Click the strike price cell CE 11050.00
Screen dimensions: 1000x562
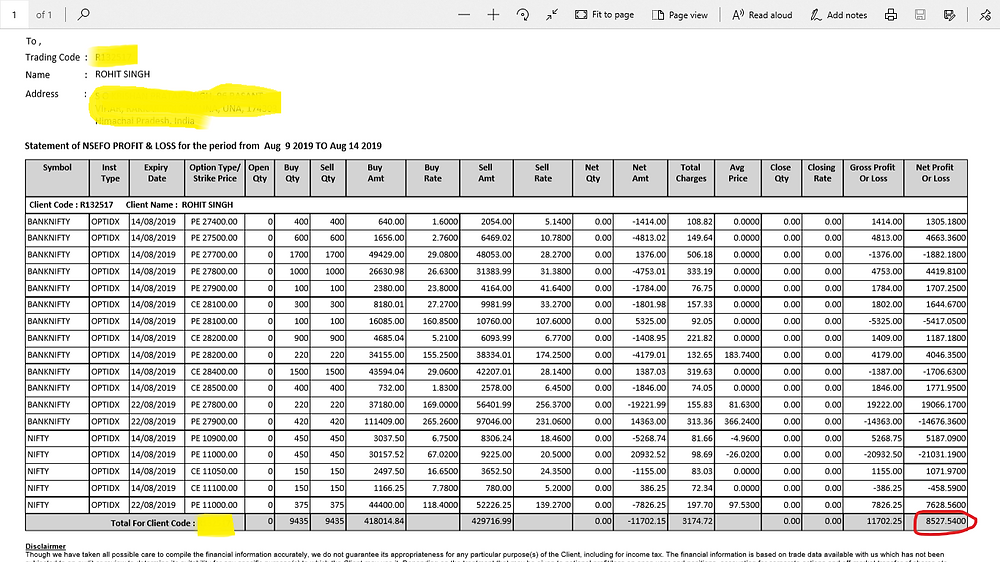(214, 471)
